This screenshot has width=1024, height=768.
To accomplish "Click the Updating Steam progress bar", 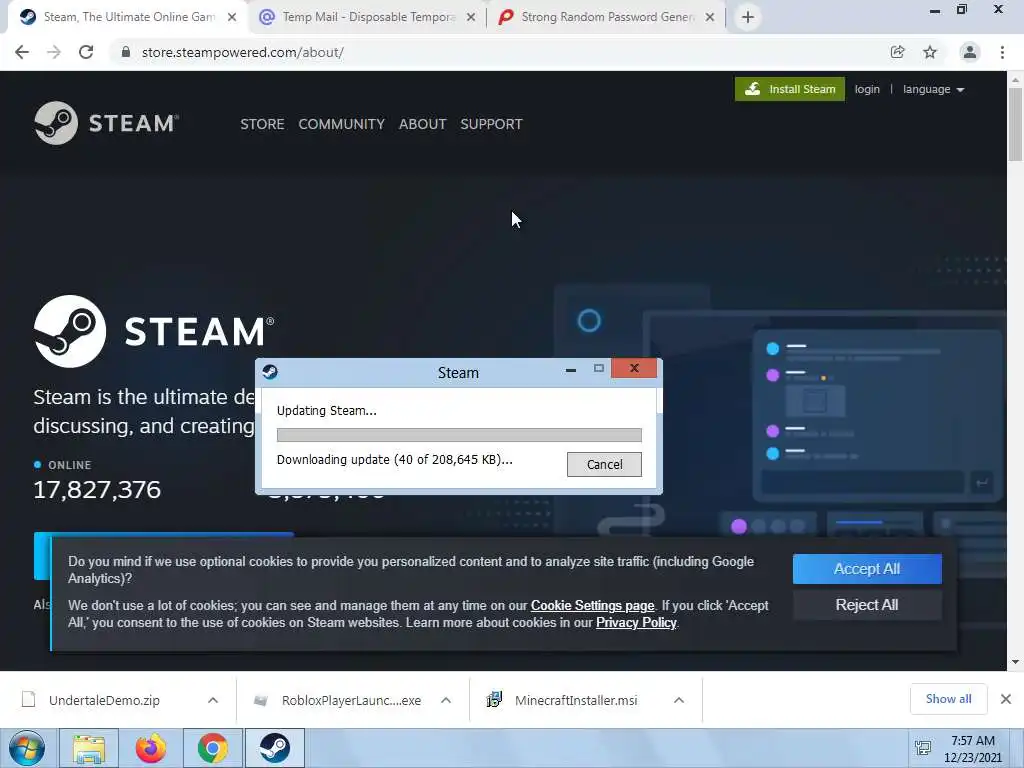I will tap(459, 435).
